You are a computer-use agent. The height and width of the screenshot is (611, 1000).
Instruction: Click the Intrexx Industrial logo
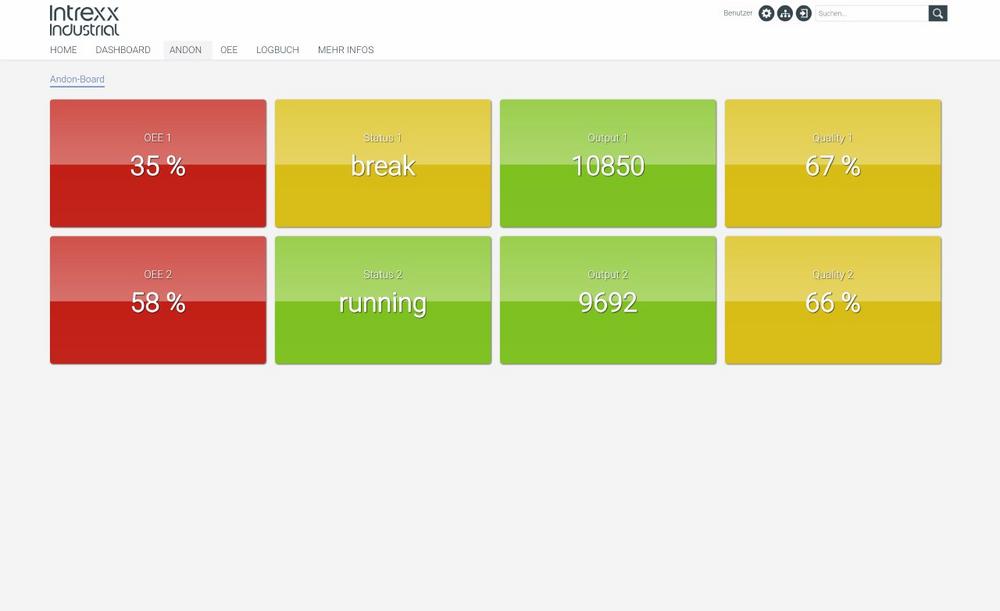tap(84, 20)
